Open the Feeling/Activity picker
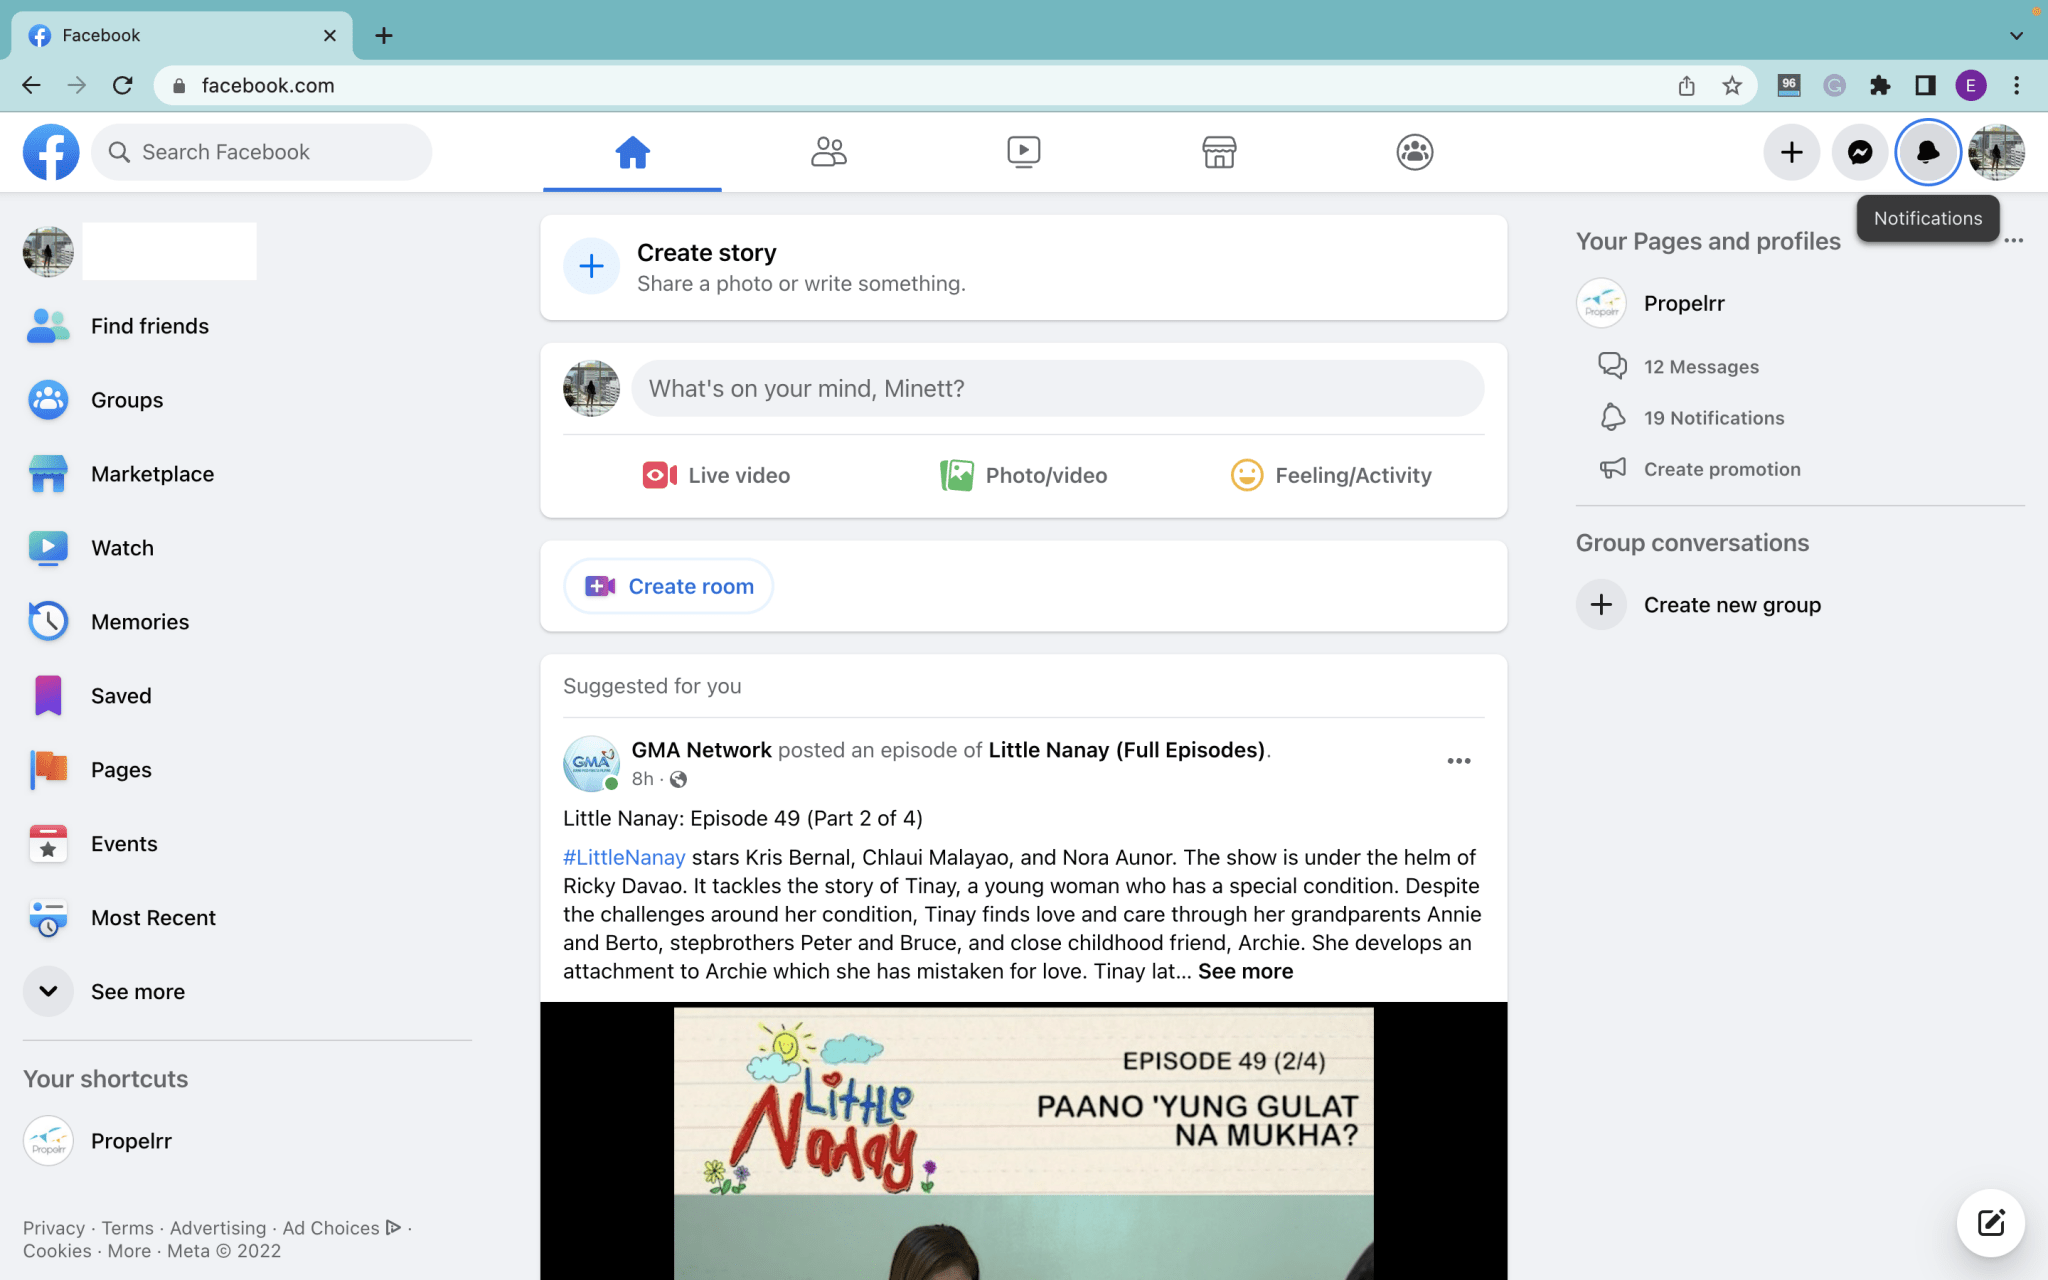Image resolution: width=2048 pixels, height=1280 pixels. pos(1331,475)
